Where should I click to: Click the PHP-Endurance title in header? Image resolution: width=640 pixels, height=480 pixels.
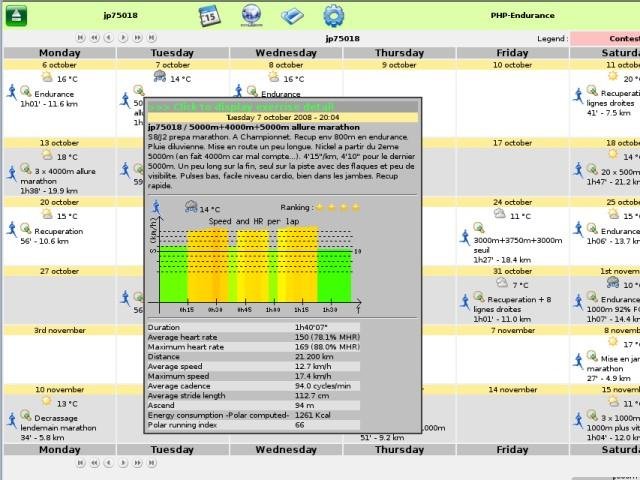[522, 16]
